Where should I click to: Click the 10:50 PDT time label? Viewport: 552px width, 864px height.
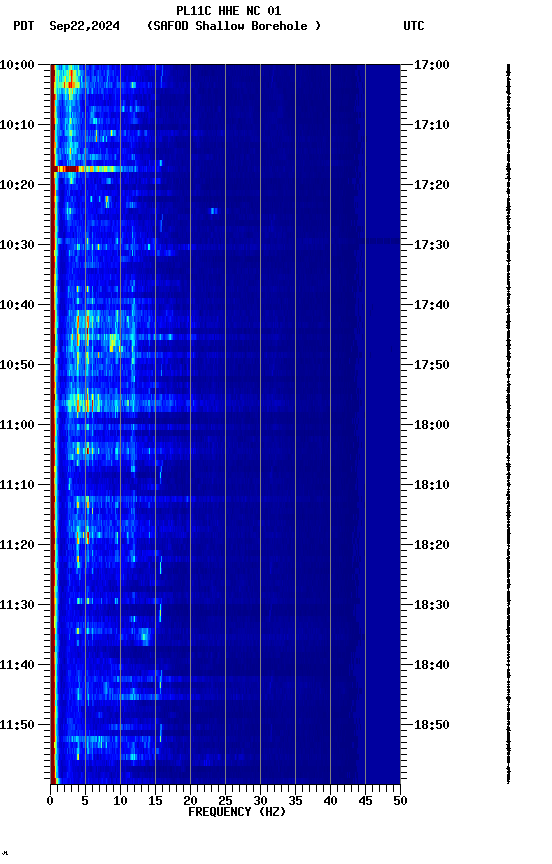[x=17, y=365]
